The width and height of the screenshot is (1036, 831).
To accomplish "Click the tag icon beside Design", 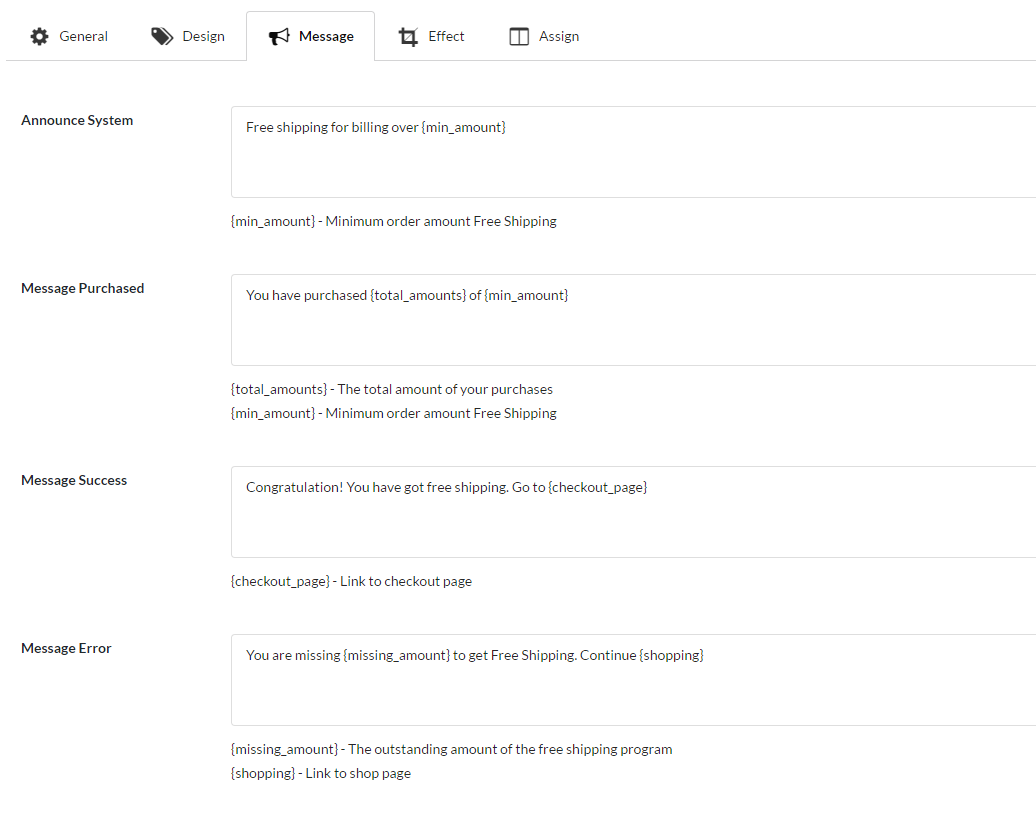I will (162, 36).
